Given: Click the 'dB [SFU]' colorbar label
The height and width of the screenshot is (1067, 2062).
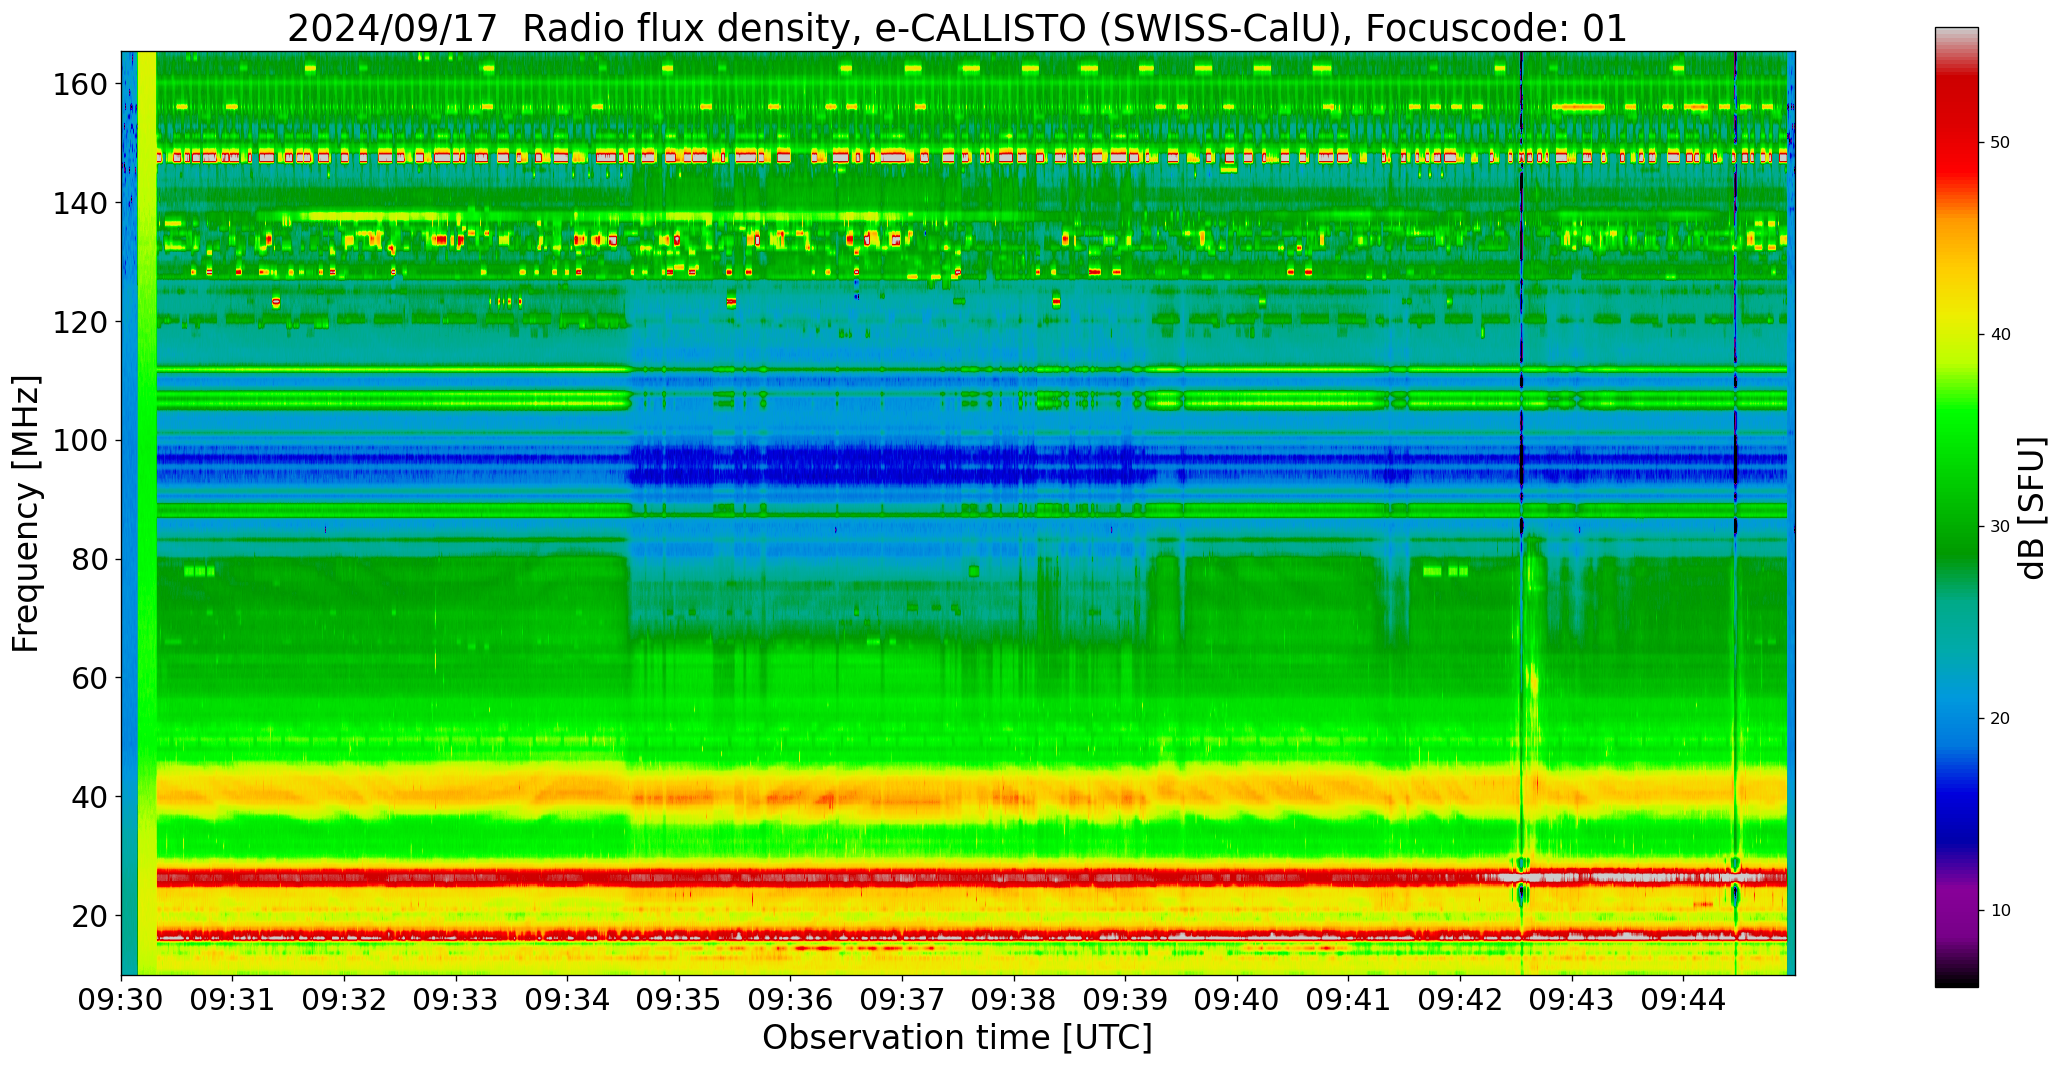Looking at the screenshot, I should [x=2031, y=508].
